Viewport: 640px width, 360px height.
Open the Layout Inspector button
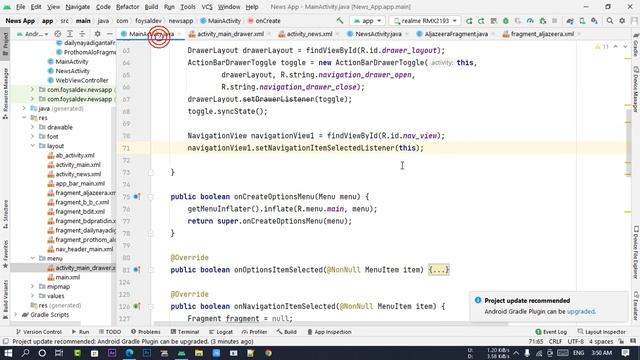[602, 332]
